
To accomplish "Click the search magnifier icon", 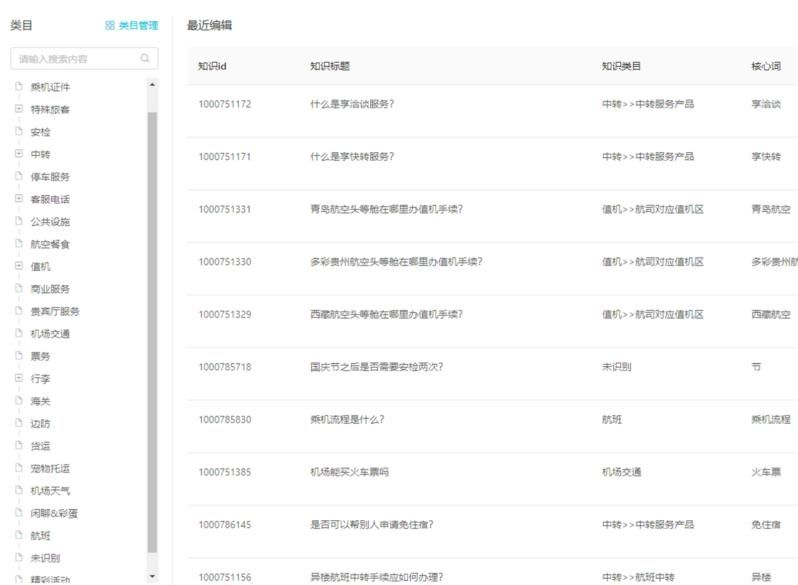I will click(145, 59).
